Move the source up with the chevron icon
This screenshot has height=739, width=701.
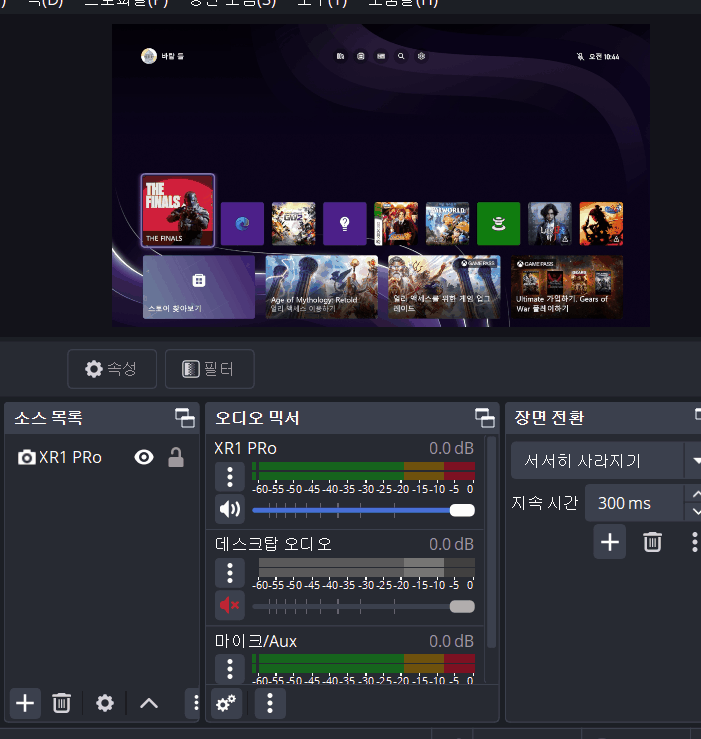point(149,703)
